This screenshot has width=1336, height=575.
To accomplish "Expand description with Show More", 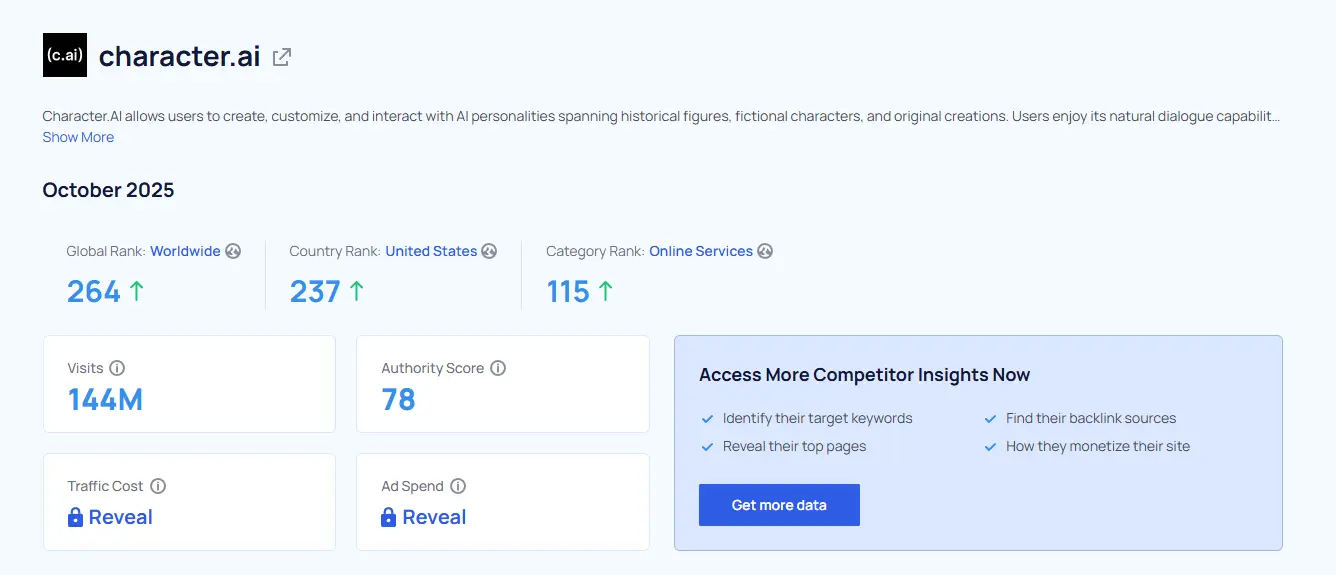I will click(78, 137).
